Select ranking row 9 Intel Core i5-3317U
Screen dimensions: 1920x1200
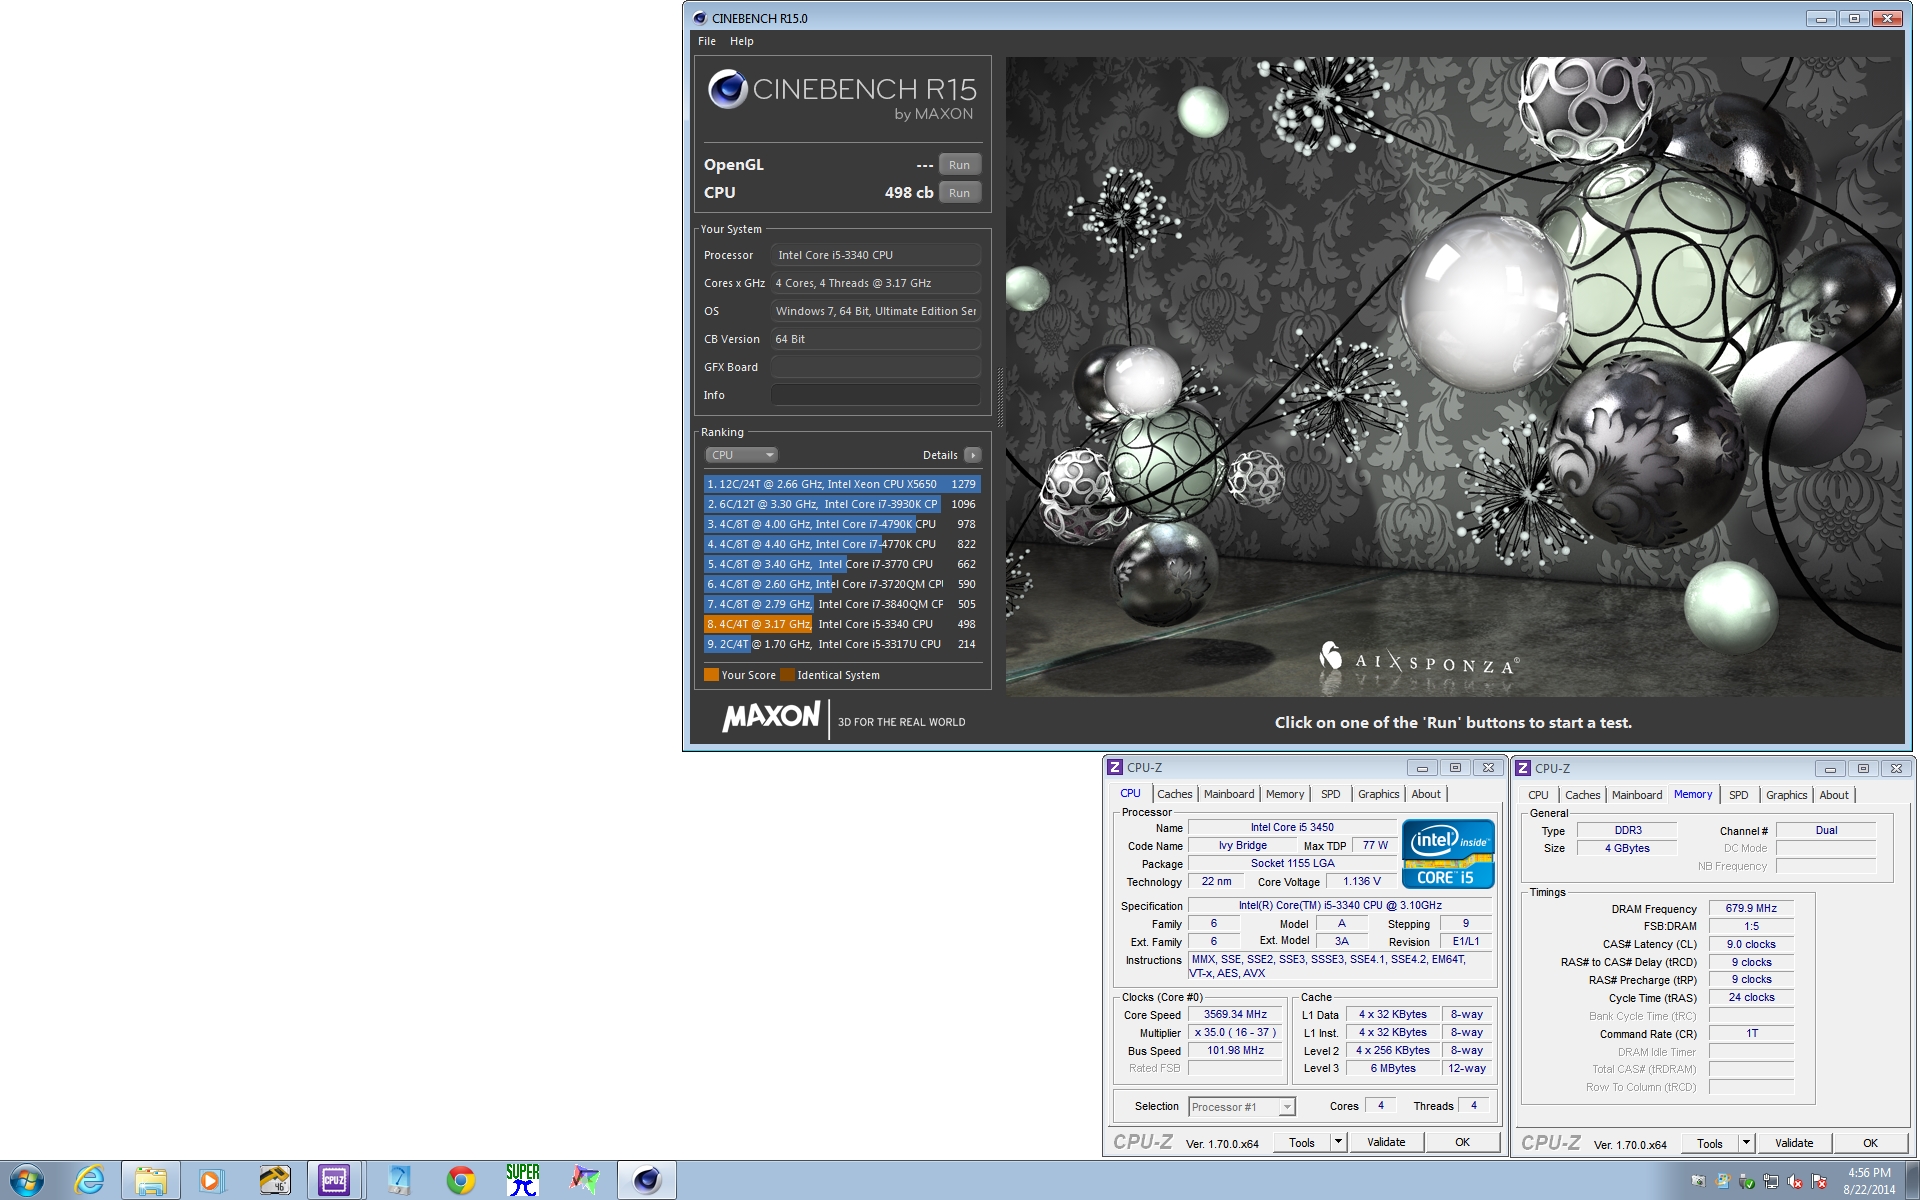(842, 644)
